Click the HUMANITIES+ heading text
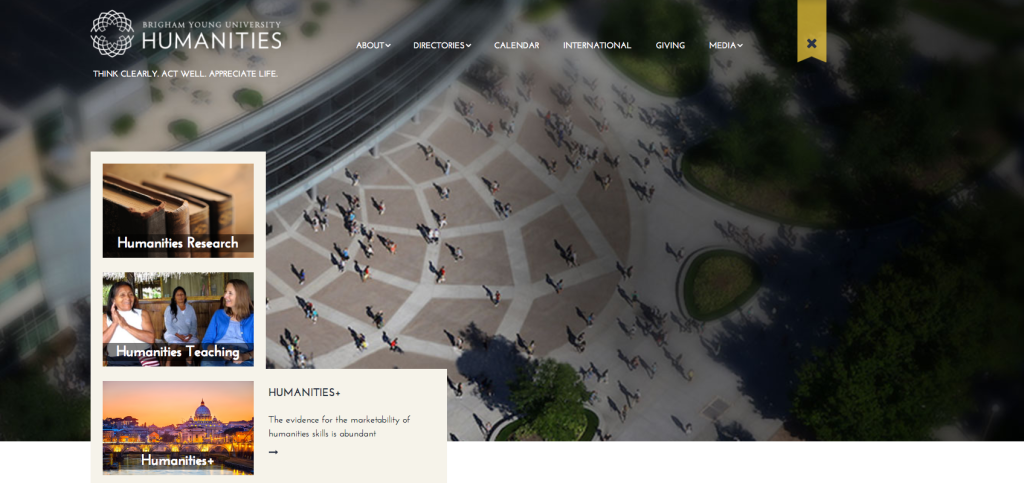 click(304, 393)
